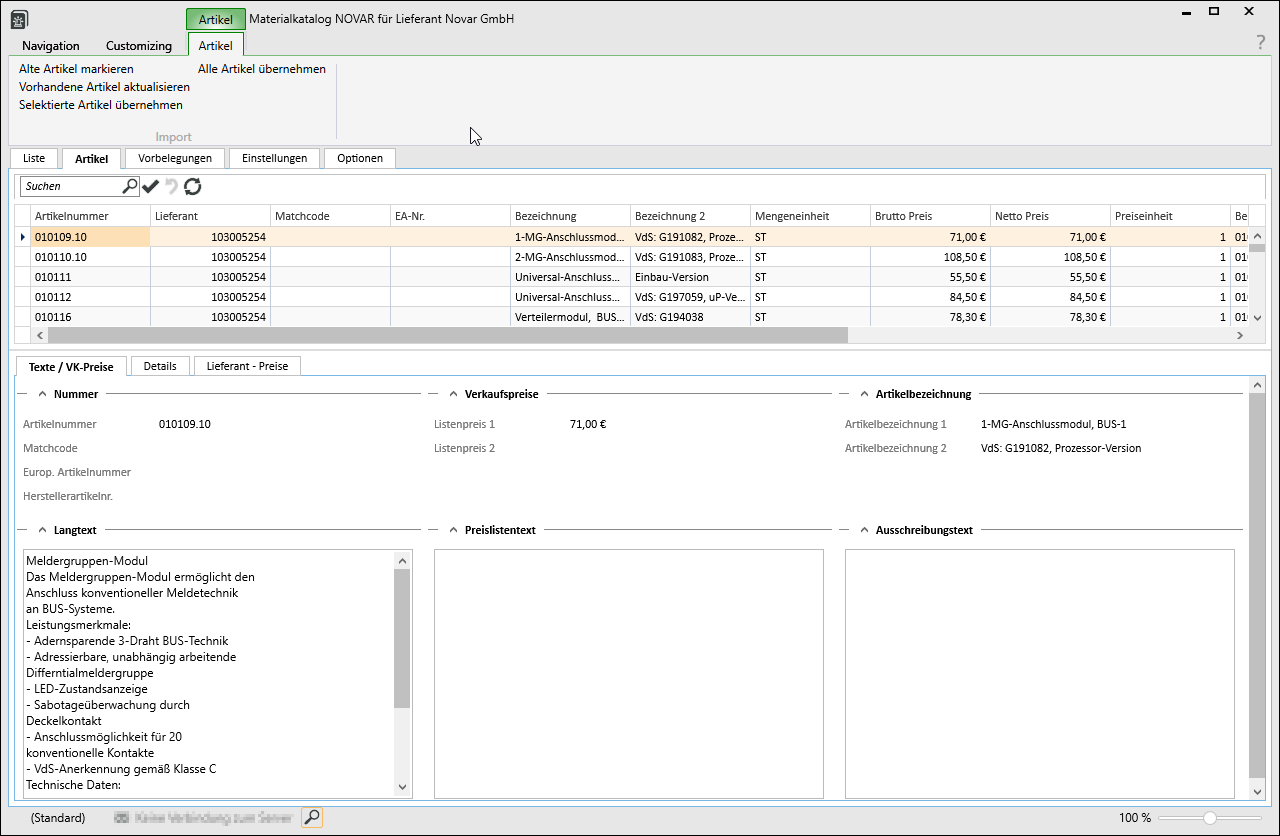
Task: Collapse the Ausschreibungstext section
Action: pyautogui.click(x=863, y=530)
